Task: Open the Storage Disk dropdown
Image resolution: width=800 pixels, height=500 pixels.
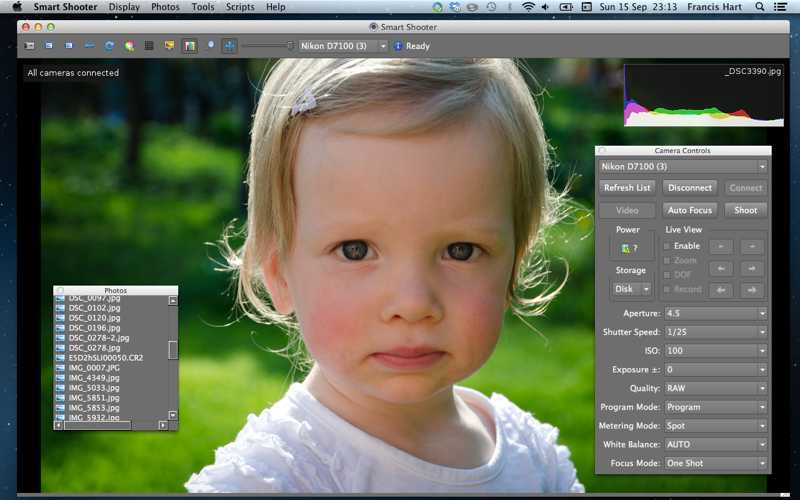Action: [x=631, y=289]
